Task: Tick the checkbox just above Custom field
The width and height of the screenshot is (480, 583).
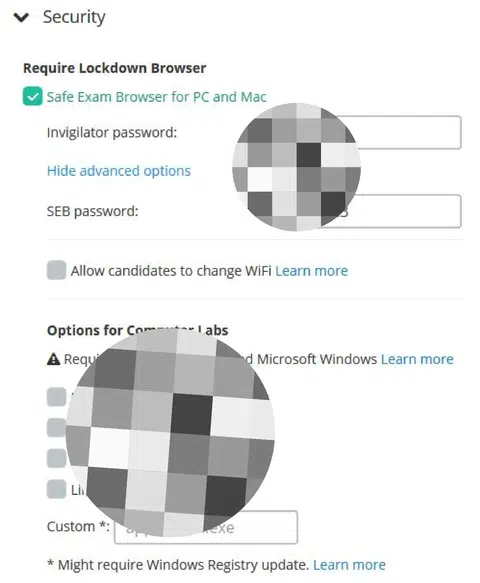Action: pyautogui.click(x=57, y=489)
